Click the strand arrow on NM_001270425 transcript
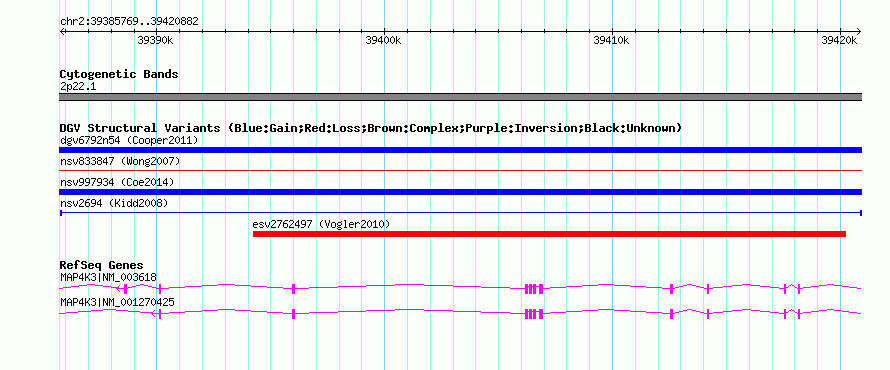Screen dimensions: 890x370 coord(154,313)
